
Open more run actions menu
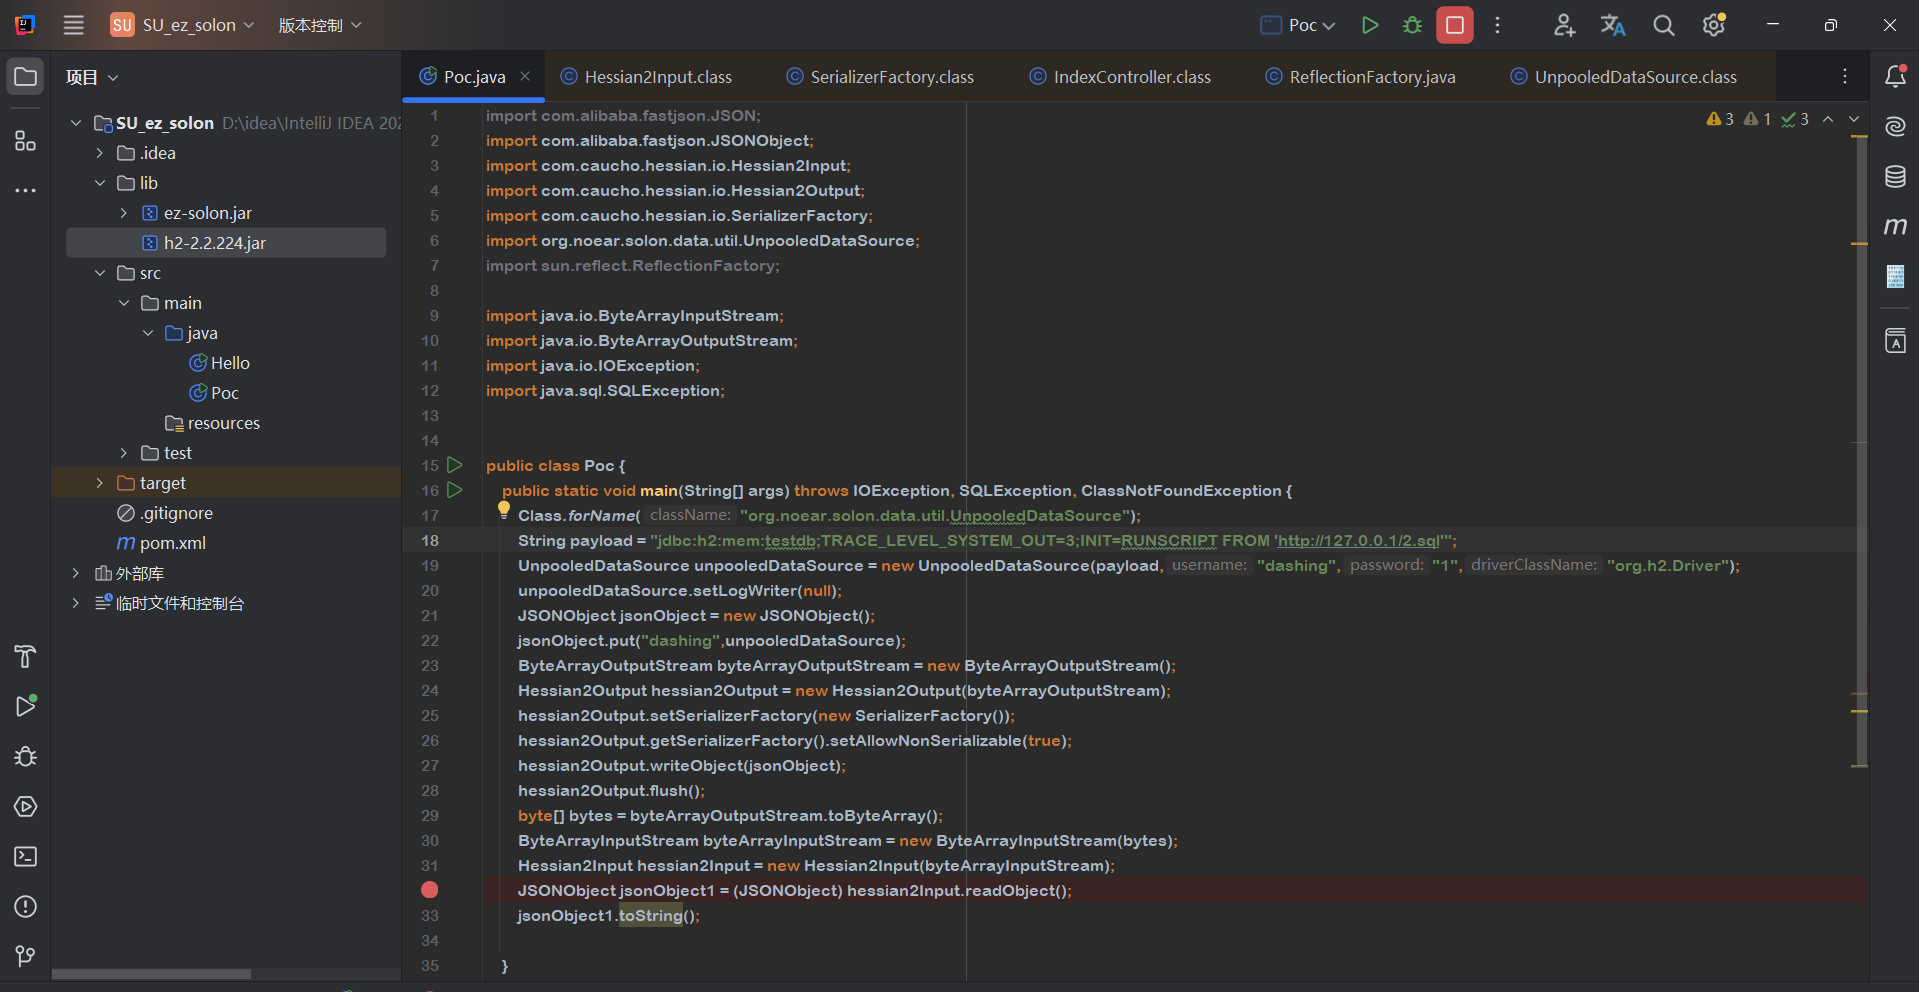[x=1497, y=25]
